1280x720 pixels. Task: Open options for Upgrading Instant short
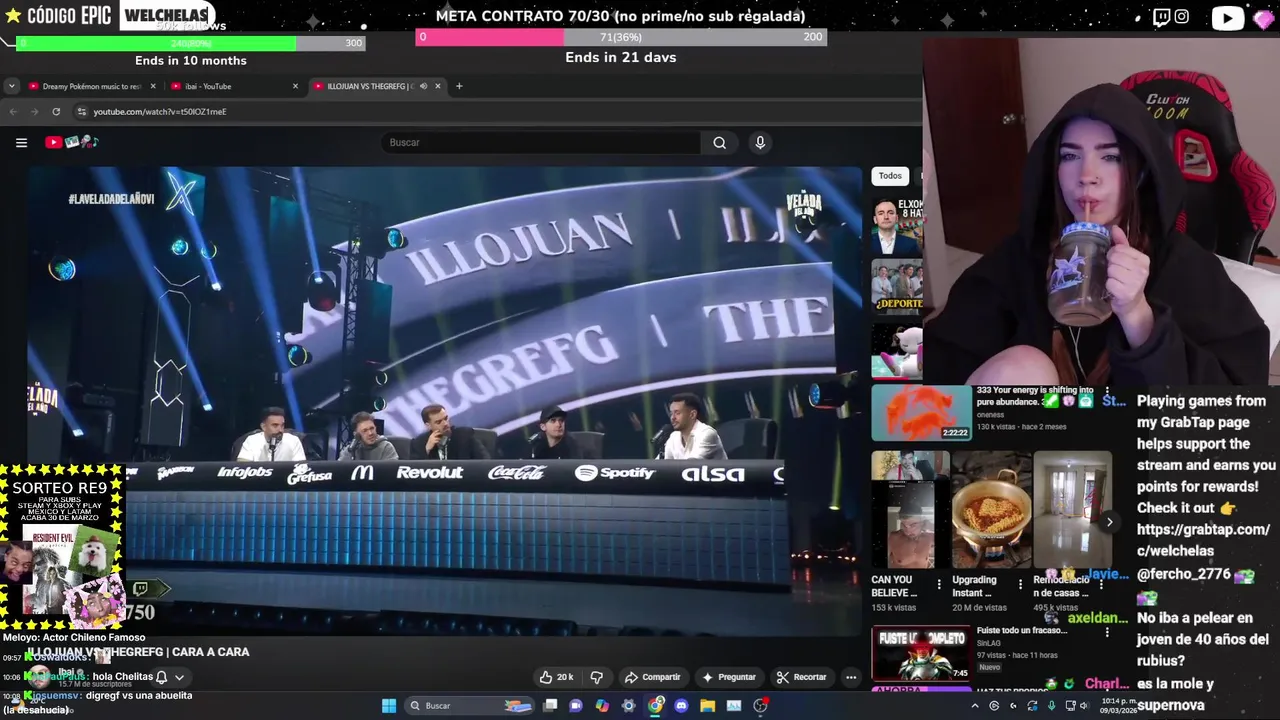click(x=1020, y=585)
